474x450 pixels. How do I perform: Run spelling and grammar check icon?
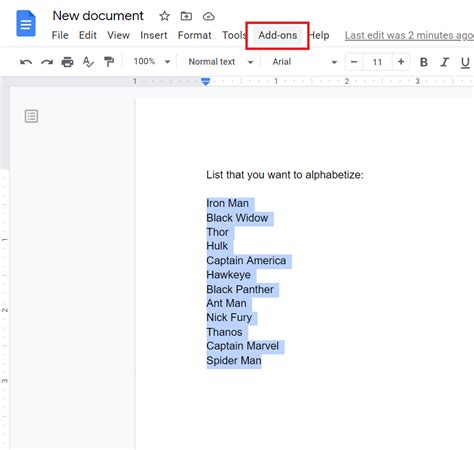(x=88, y=62)
